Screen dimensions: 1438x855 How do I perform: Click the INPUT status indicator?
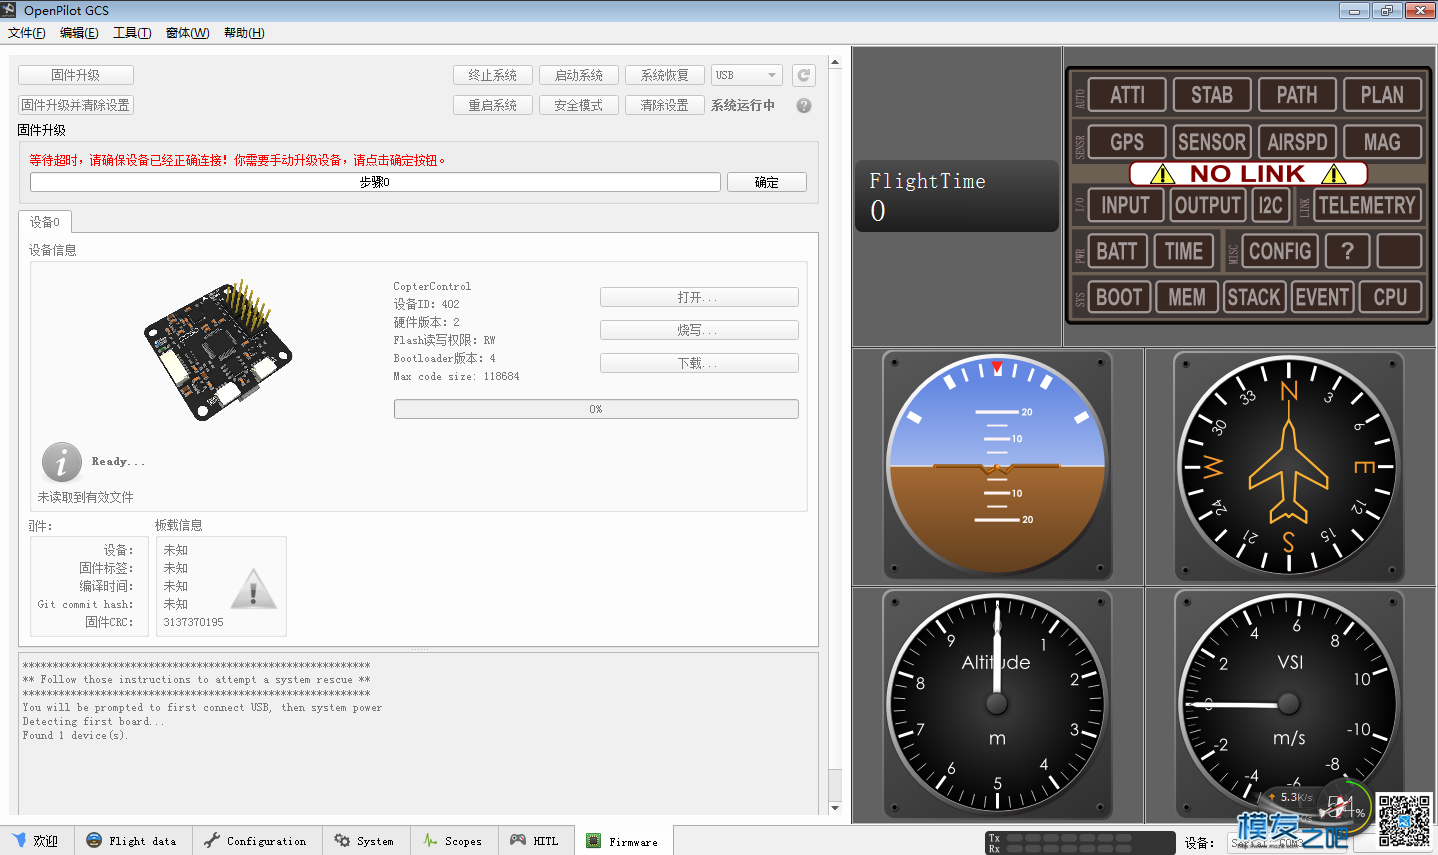pyautogui.click(x=1126, y=205)
